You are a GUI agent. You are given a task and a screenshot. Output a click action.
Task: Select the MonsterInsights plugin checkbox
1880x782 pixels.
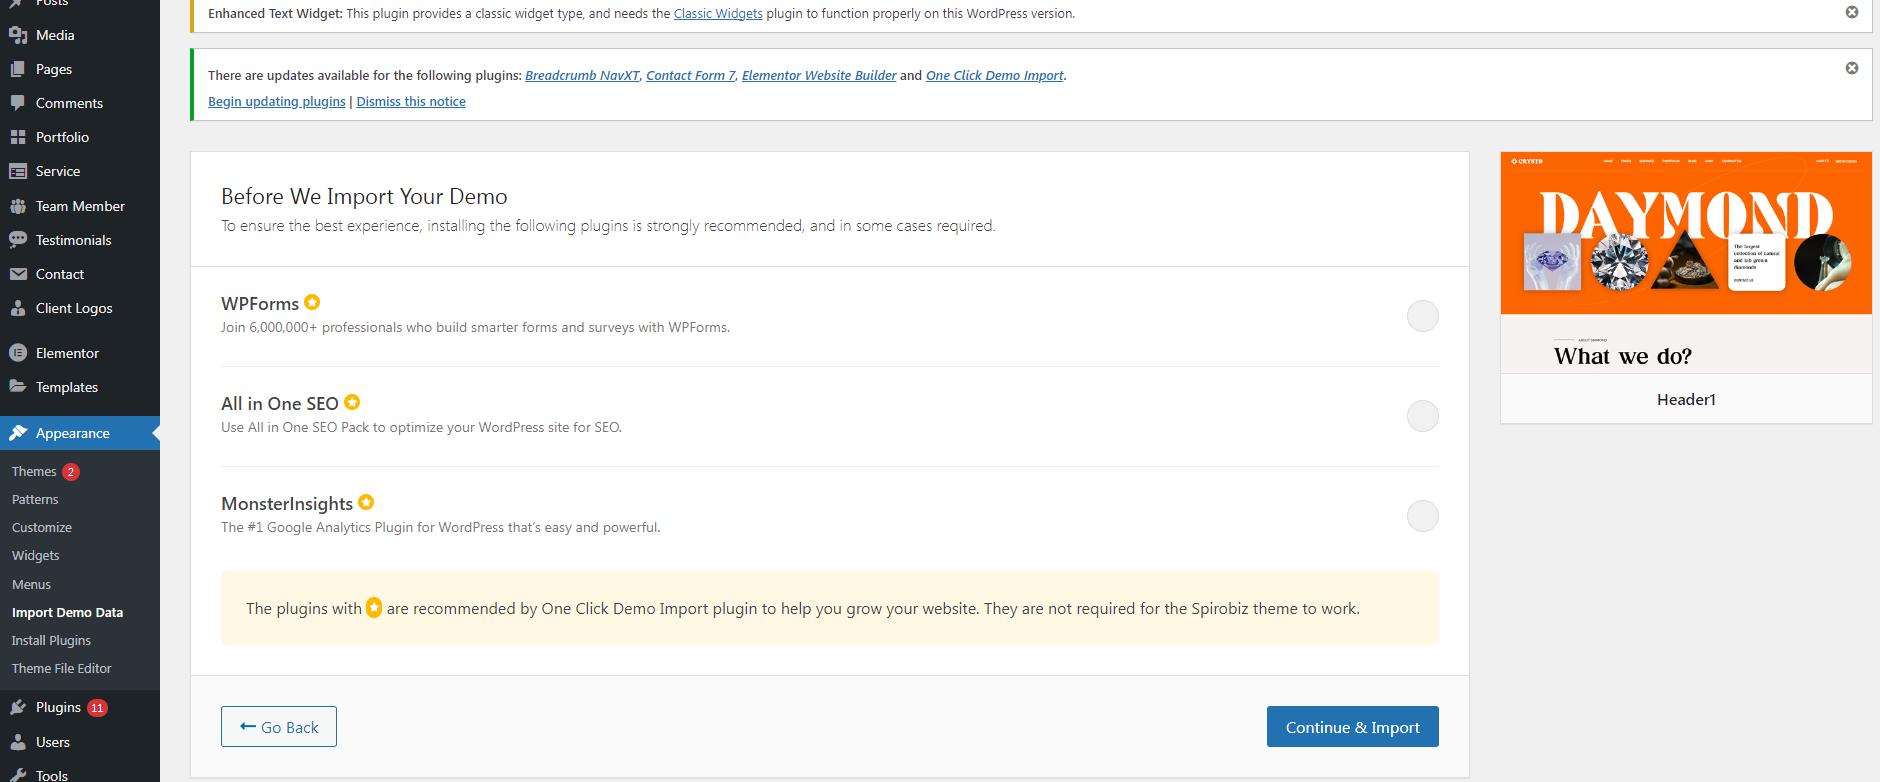point(1422,516)
